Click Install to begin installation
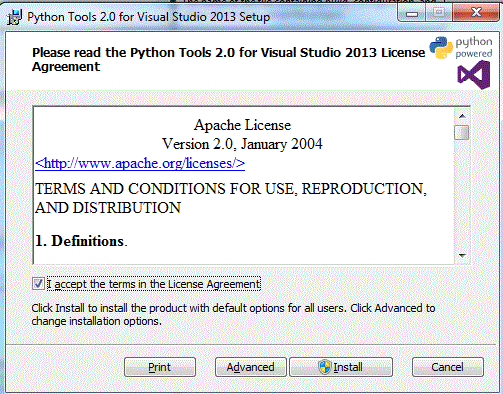 341,367
